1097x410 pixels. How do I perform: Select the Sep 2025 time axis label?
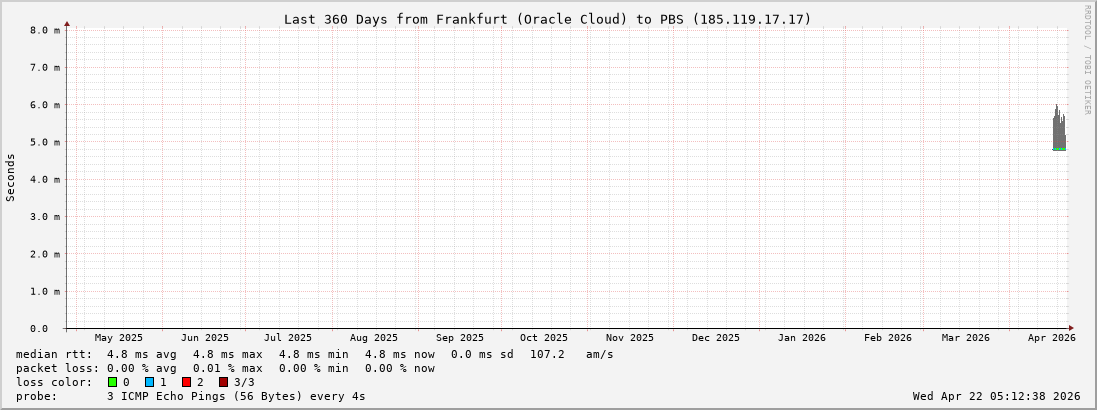[460, 338]
